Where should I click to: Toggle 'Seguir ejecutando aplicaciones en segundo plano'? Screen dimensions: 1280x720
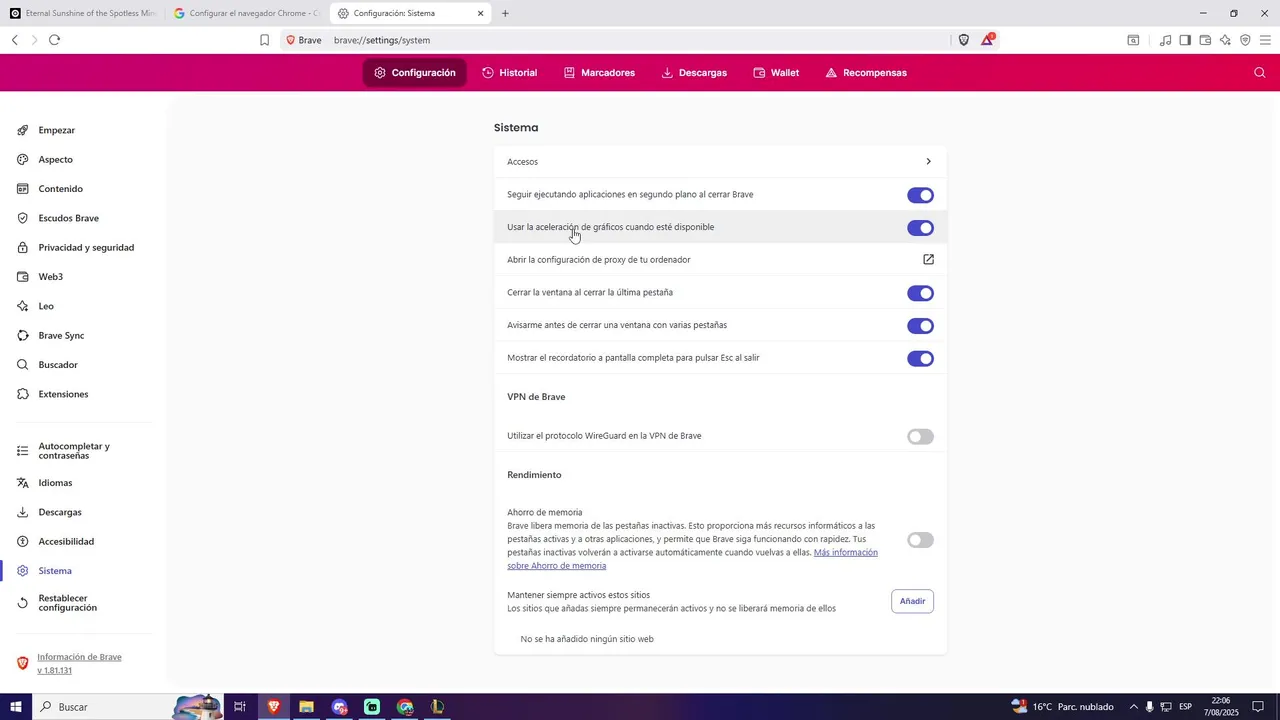920,195
